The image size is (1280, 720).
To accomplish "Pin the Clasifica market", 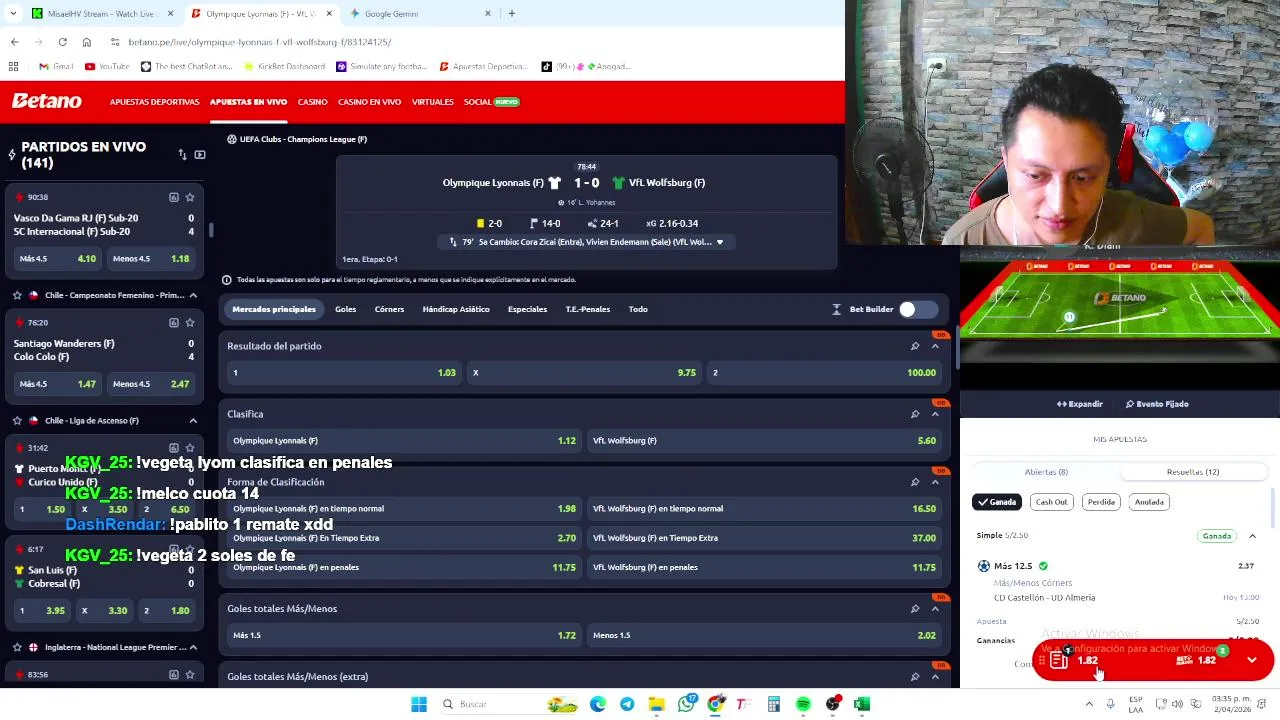I will coord(915,414).
